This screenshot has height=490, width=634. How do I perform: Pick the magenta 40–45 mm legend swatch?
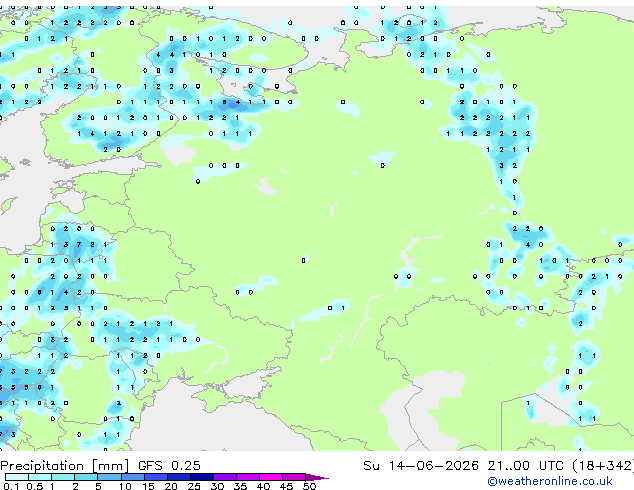(271, 477)
